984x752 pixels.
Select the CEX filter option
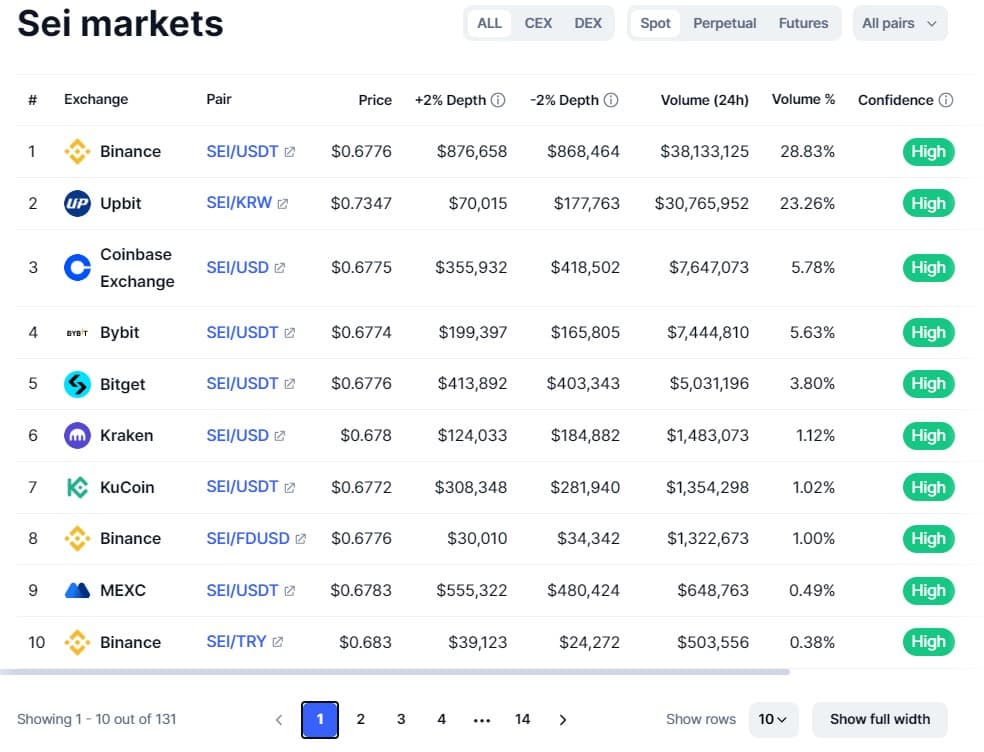538,23
